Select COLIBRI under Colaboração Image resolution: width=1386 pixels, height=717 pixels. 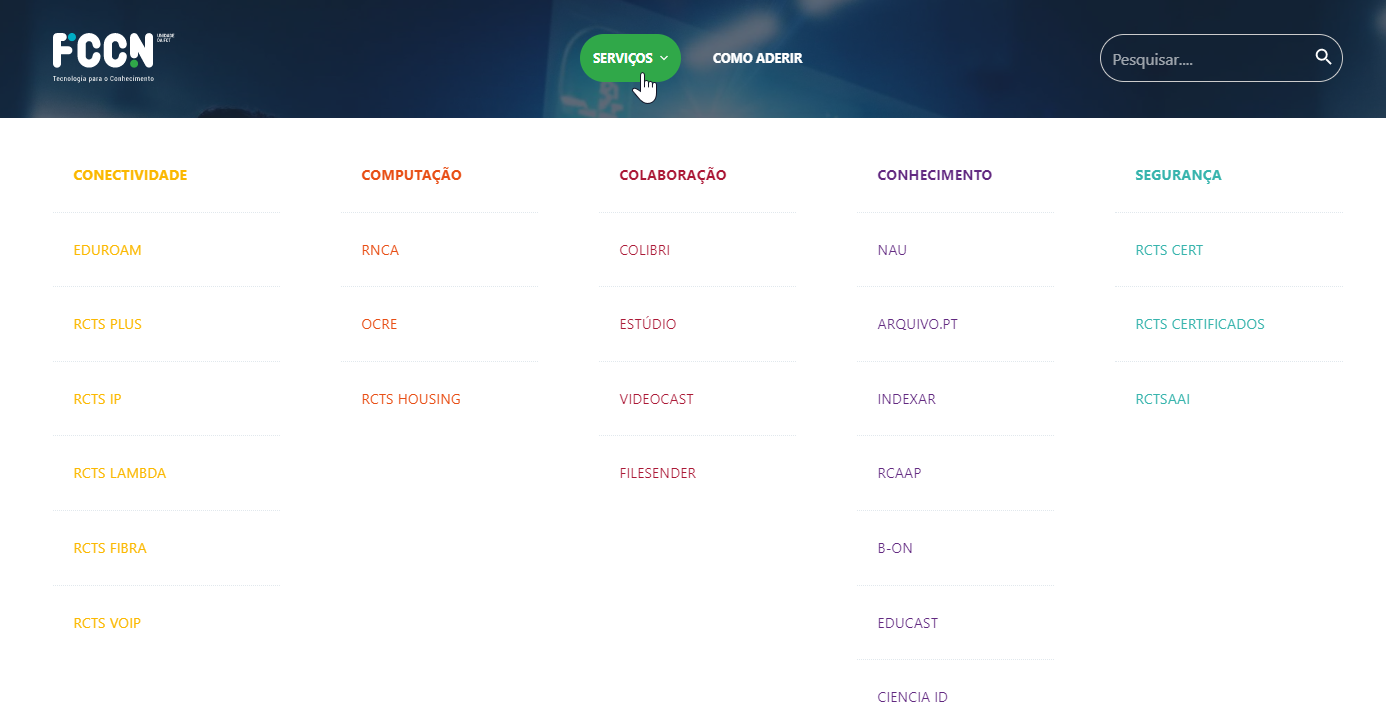click(644, 249)
